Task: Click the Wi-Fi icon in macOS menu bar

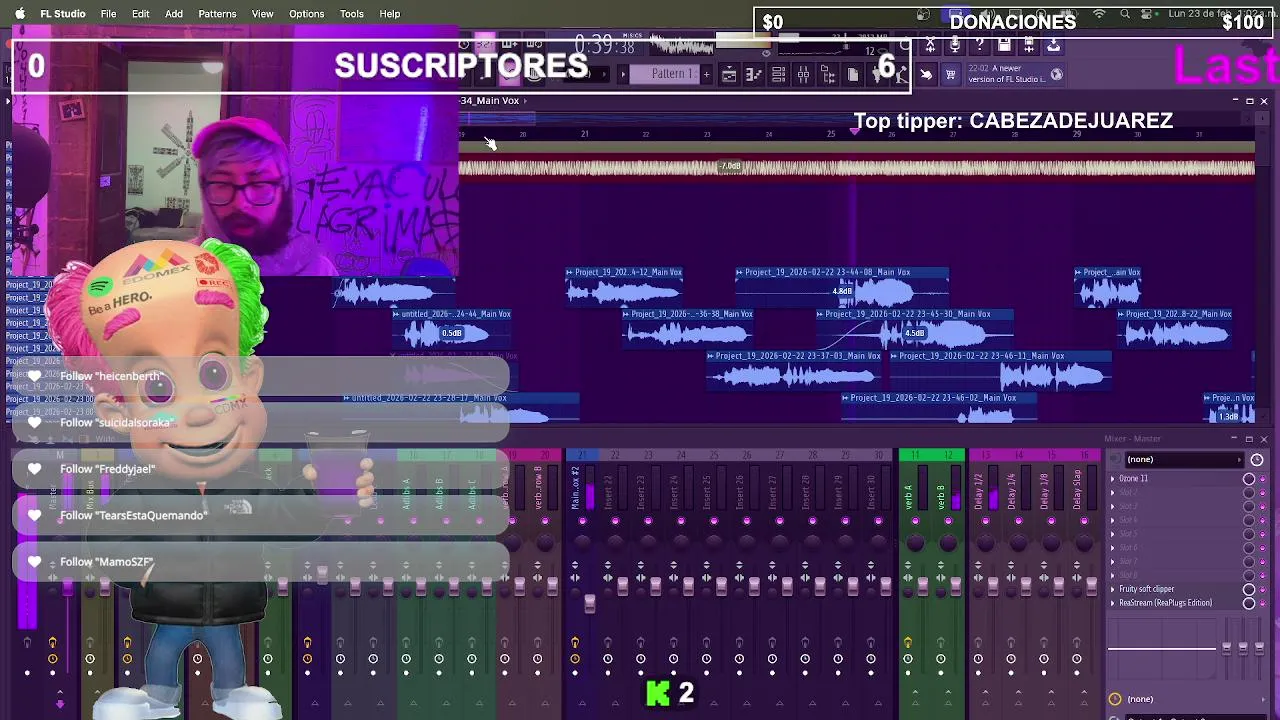Action: (1099, 14)
